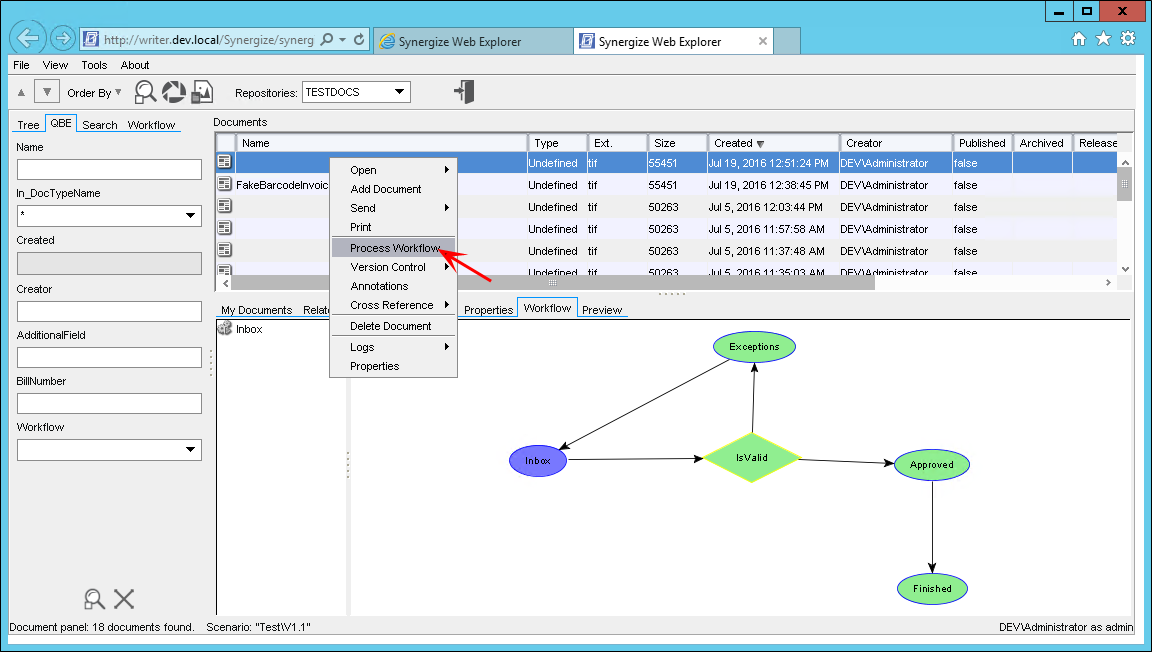Click the documents list scroll-down arrow
This screenshot has height=652, width=1152.
click(x=1125, y=269)
